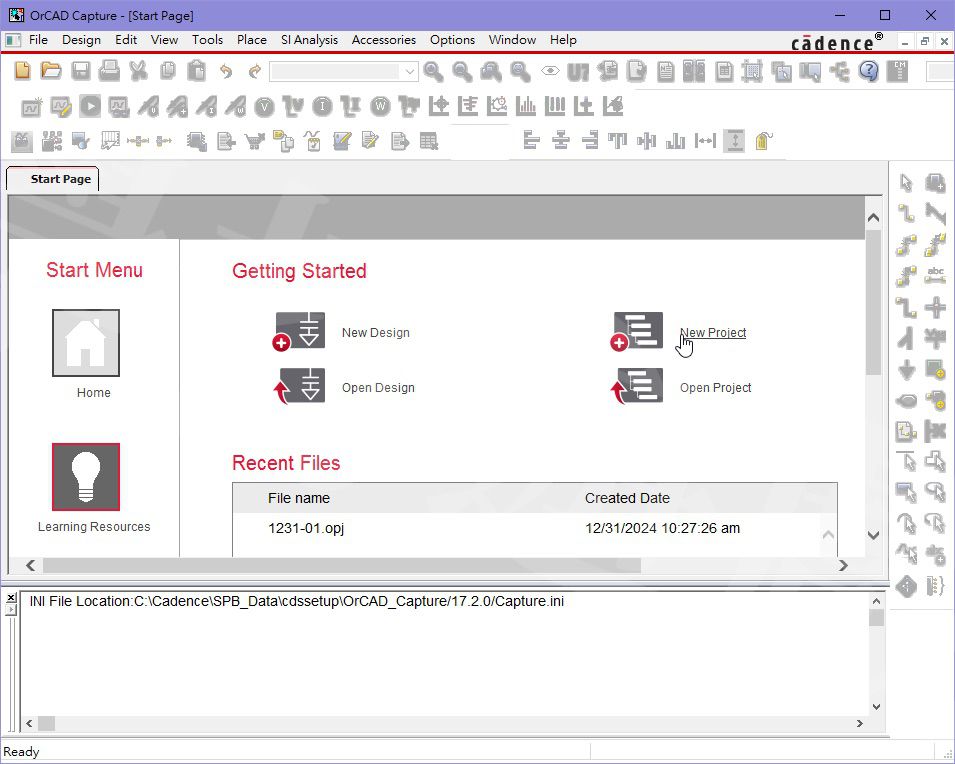This screenshot has width=955, height=764.
Task: Click the Open Project link
Action: point(715,387)
